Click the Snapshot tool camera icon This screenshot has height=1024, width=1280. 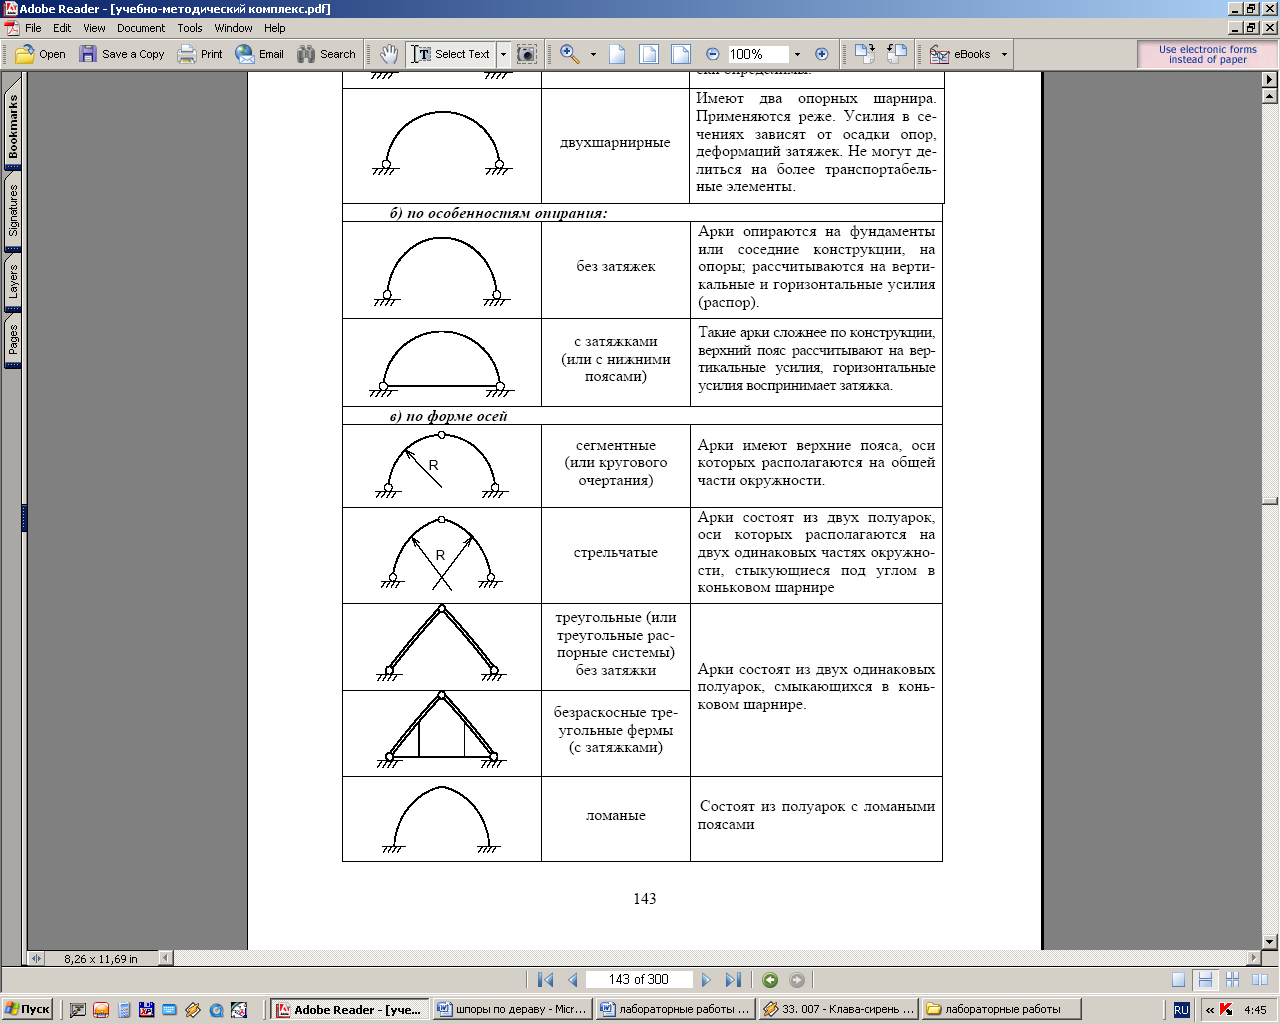(527, 54)
